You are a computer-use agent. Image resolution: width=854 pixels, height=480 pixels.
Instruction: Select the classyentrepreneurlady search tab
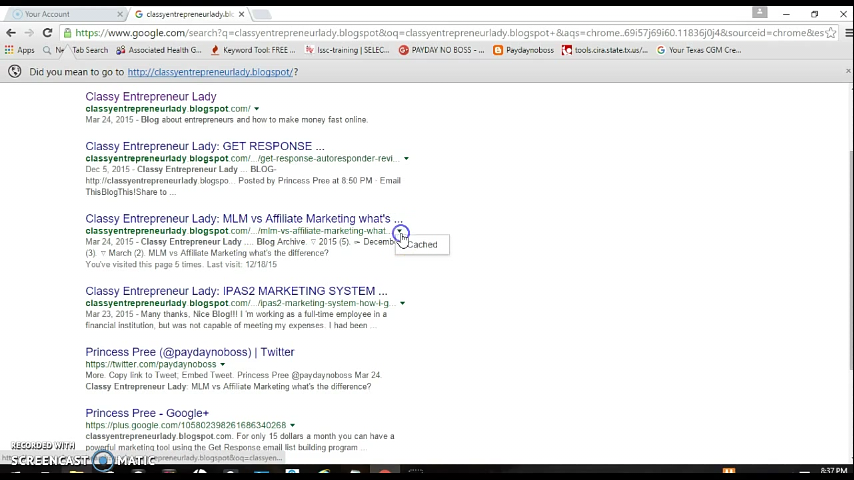(x=188, y=14)
